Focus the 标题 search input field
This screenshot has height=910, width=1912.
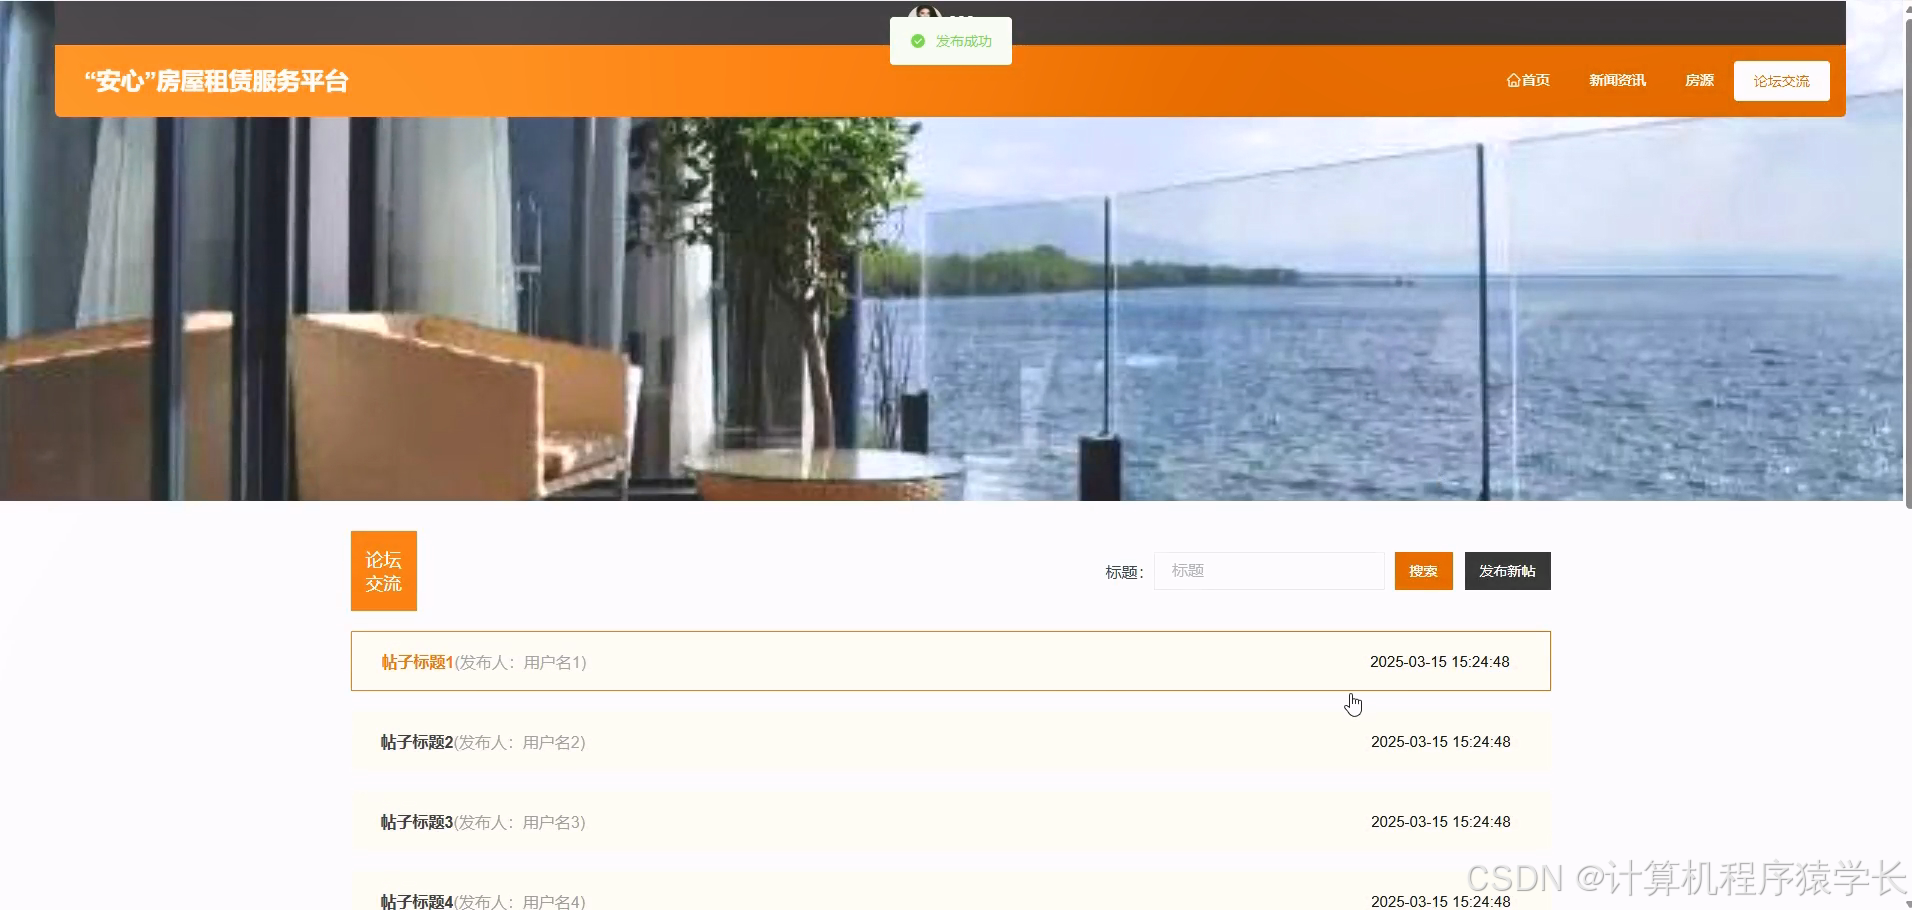click(x=1269, y=571)
